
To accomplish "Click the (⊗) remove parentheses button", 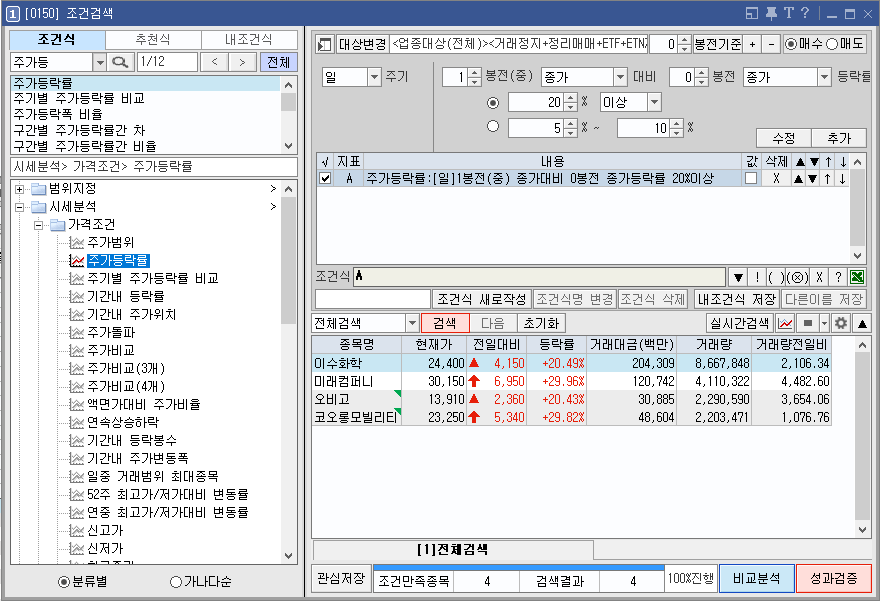I will pyautogui.click(x=798, y=277).
